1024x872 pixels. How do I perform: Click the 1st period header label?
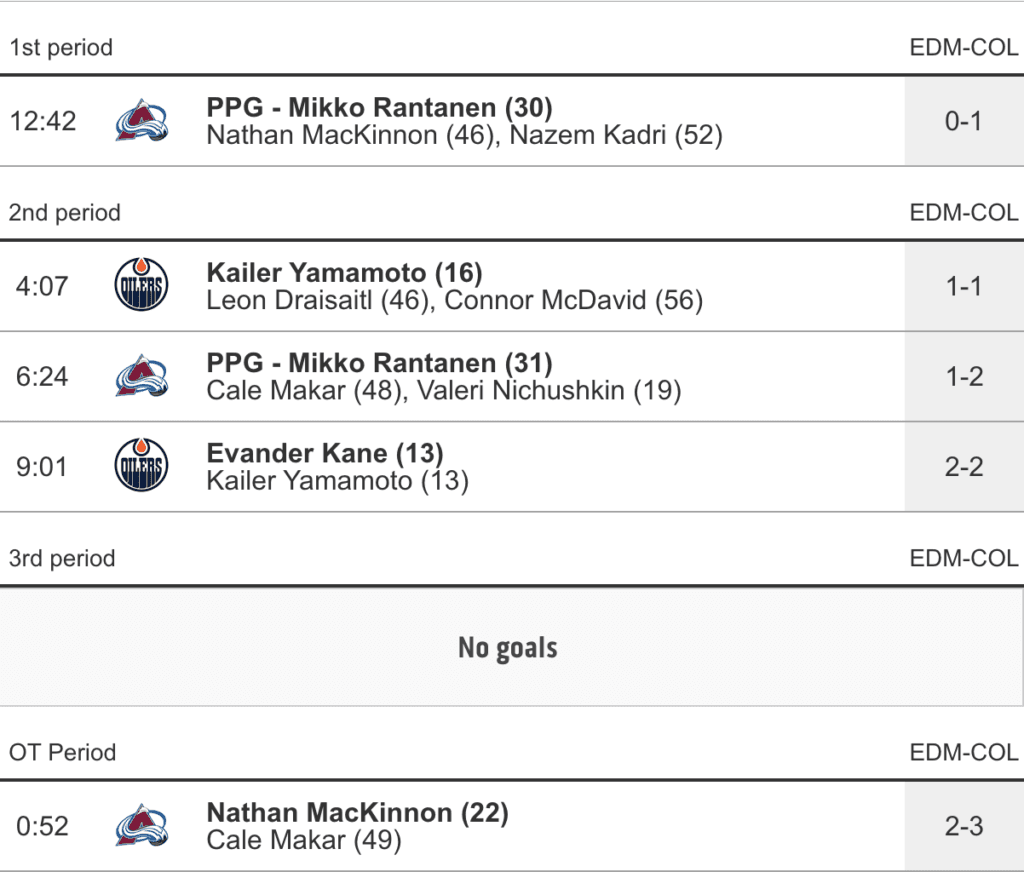61,48
